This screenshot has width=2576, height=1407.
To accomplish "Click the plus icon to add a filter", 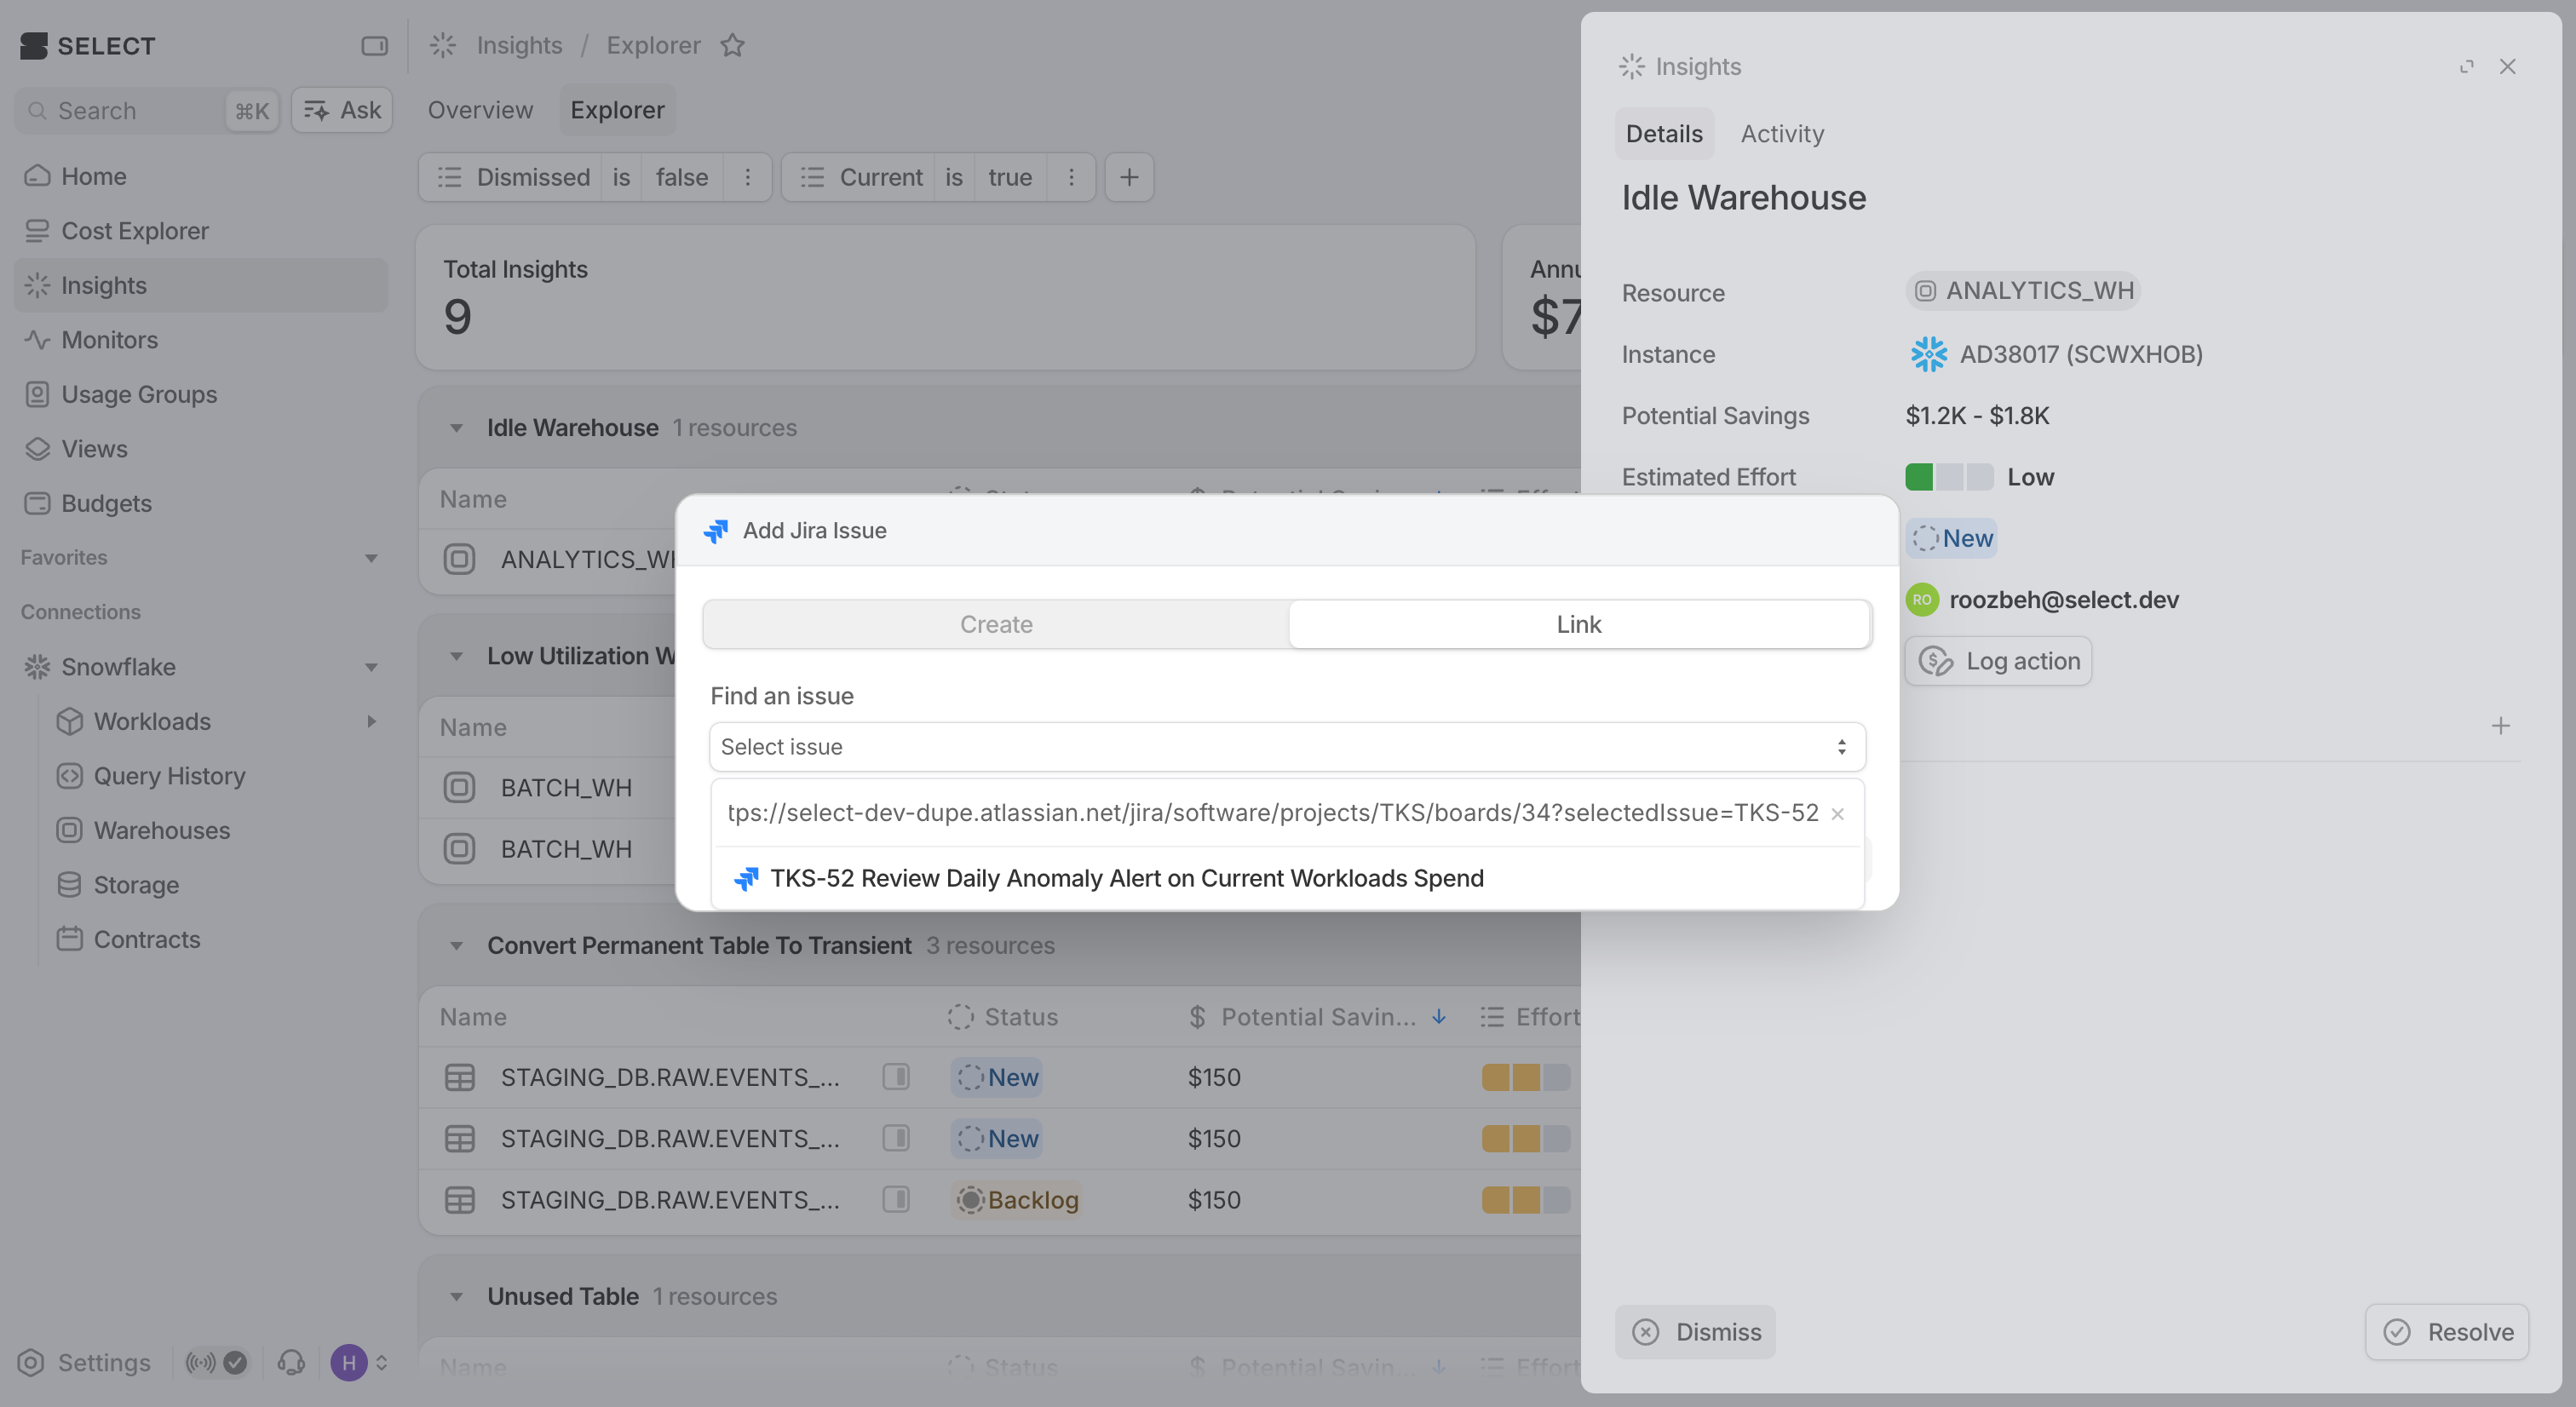I will click(1129, 177).
